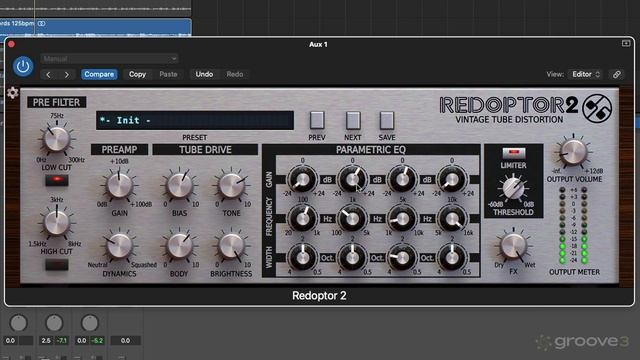Viewport: 640px width, 360px height.
Task: Click the BODY knob
Action: point(180,246)
